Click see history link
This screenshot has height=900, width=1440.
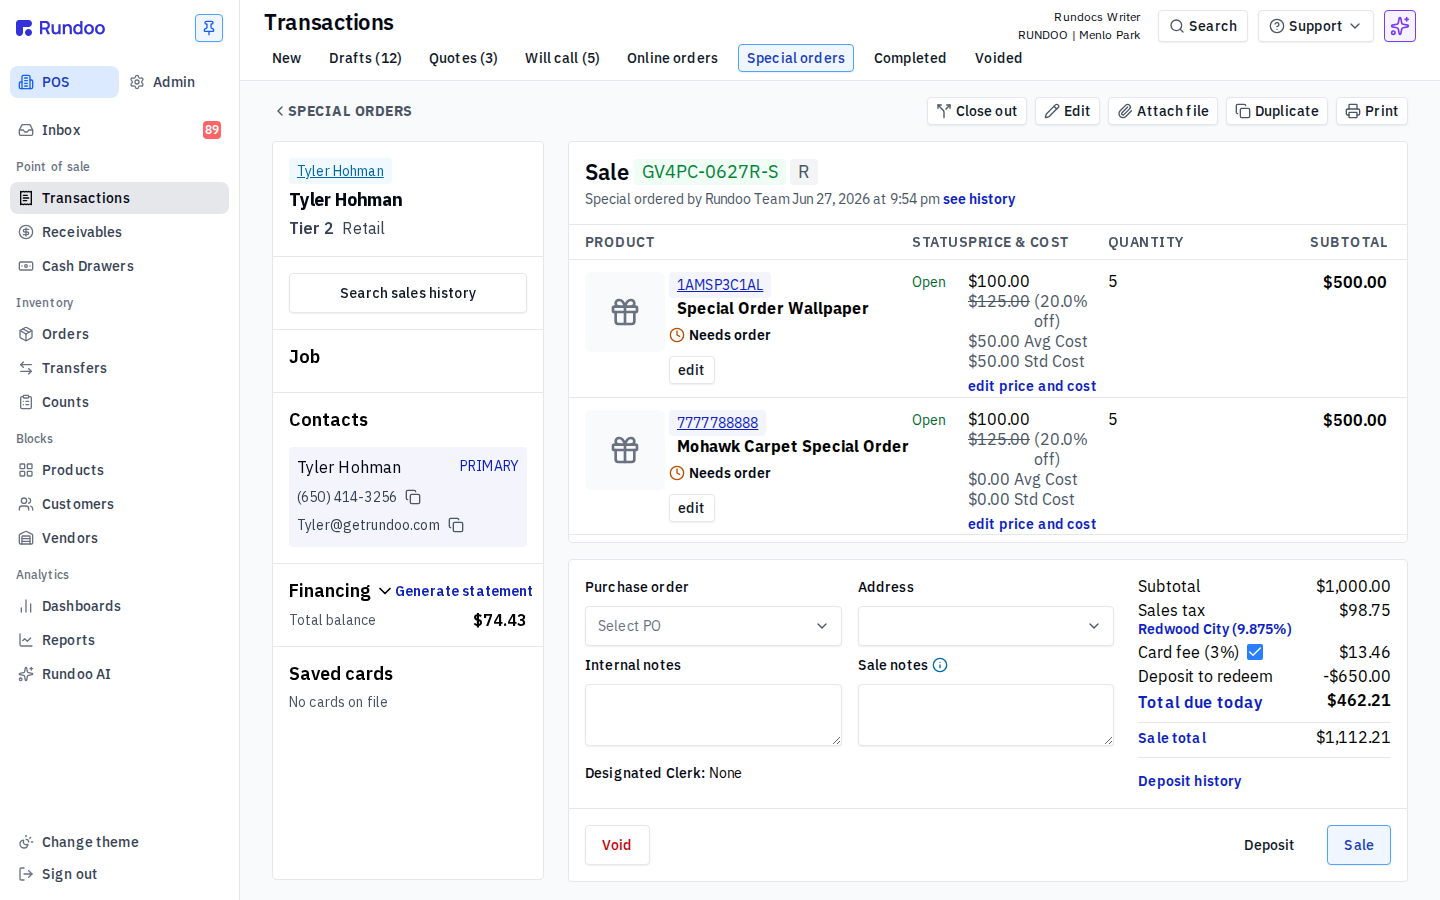coord(979,199)
